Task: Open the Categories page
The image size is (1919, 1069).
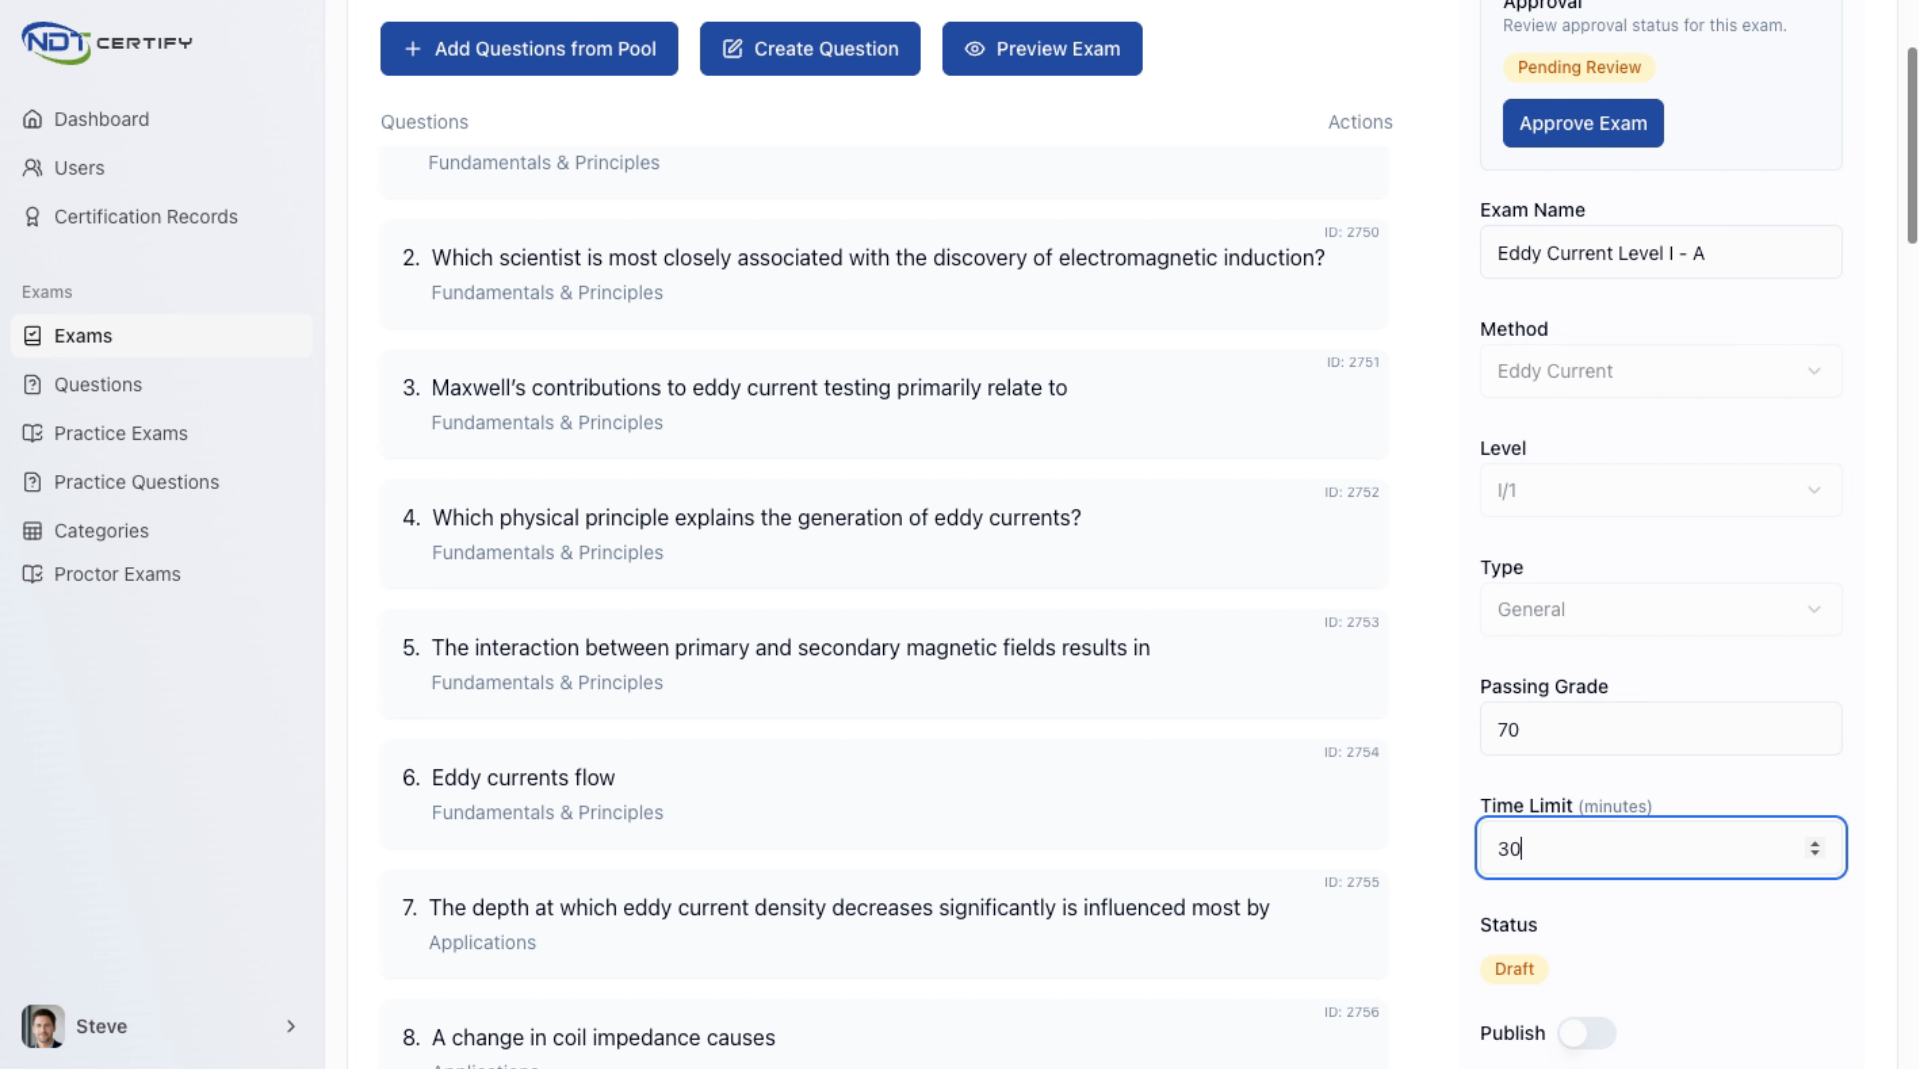Action: pos(161,531)
